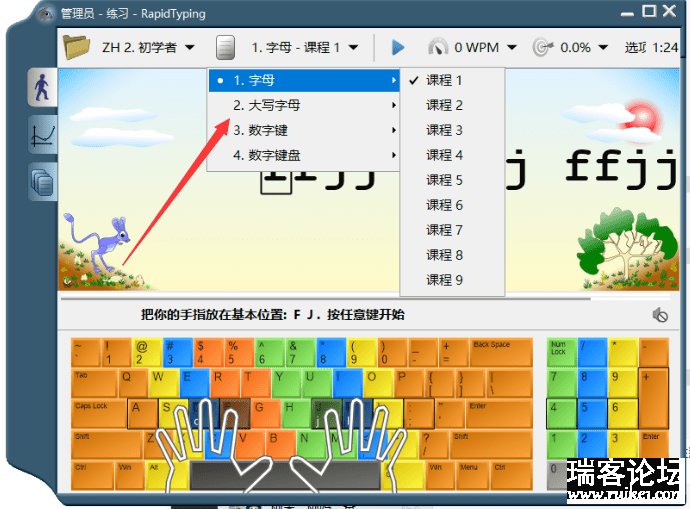Open the lesson editor pages sidebar tab
Screen dimensions: 690x509
click(43, 181)
